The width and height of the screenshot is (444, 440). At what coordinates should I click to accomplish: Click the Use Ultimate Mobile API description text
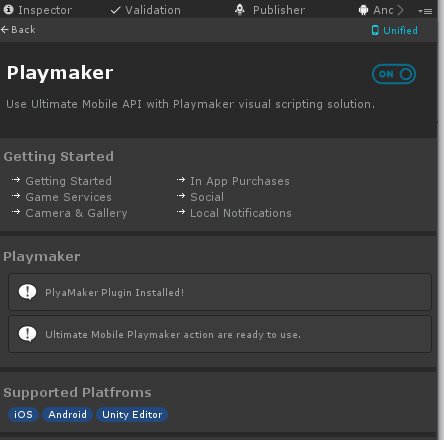(190, 104)
